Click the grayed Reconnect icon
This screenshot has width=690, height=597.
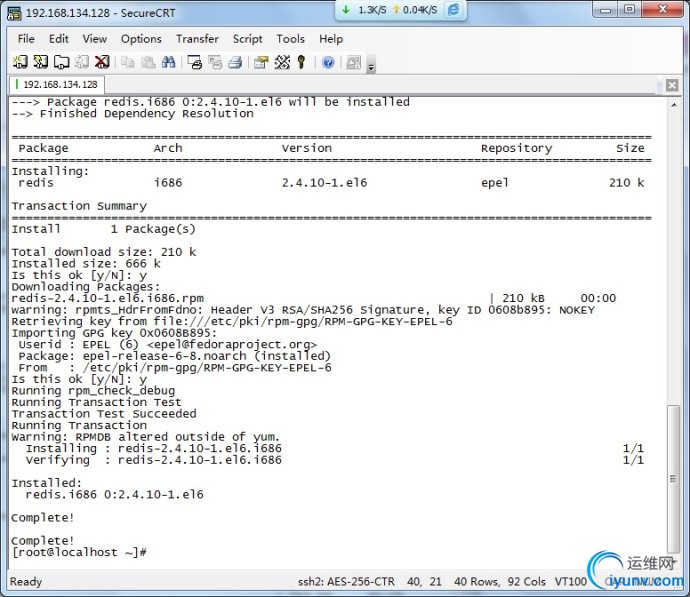[x=82, y=62]
